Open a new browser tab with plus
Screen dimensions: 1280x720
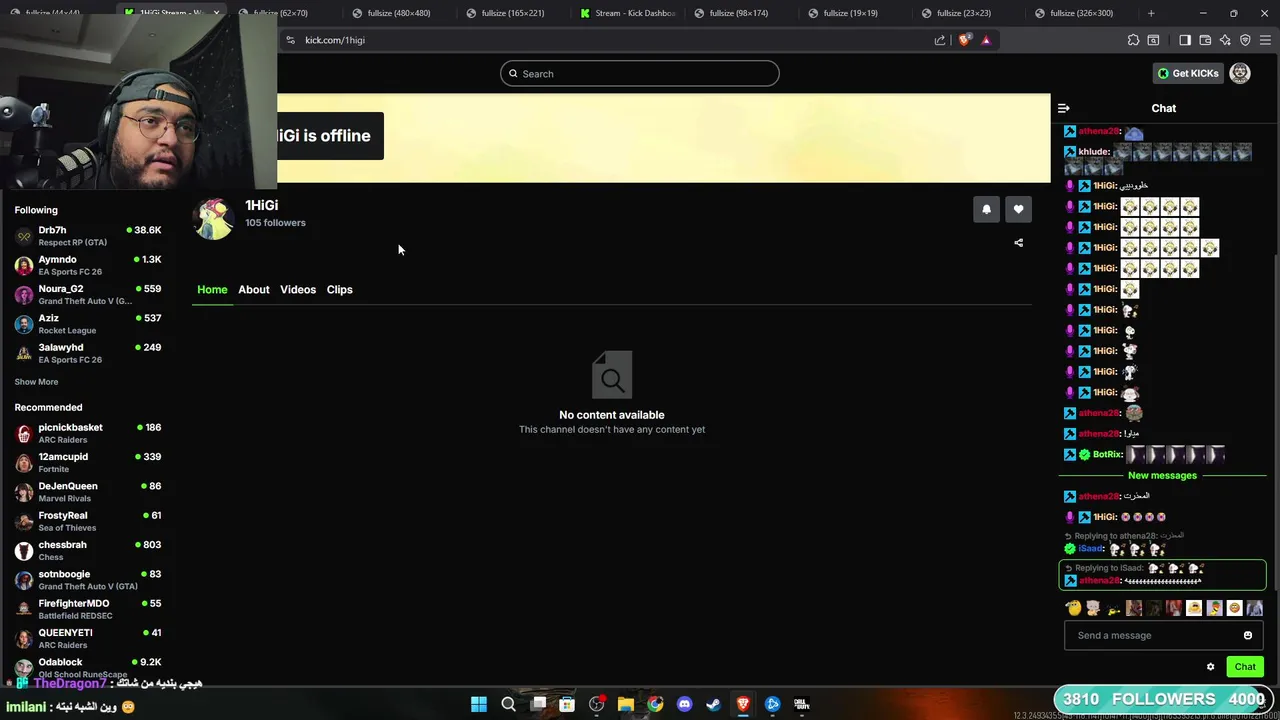(1151, 13)
